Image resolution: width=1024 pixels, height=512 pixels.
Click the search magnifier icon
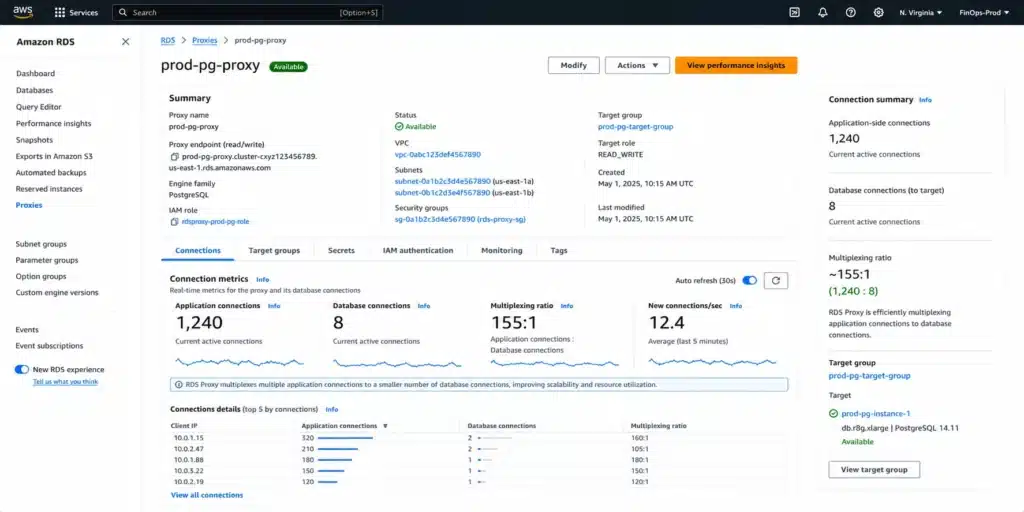pyautogui.click(x=123, y=12)
